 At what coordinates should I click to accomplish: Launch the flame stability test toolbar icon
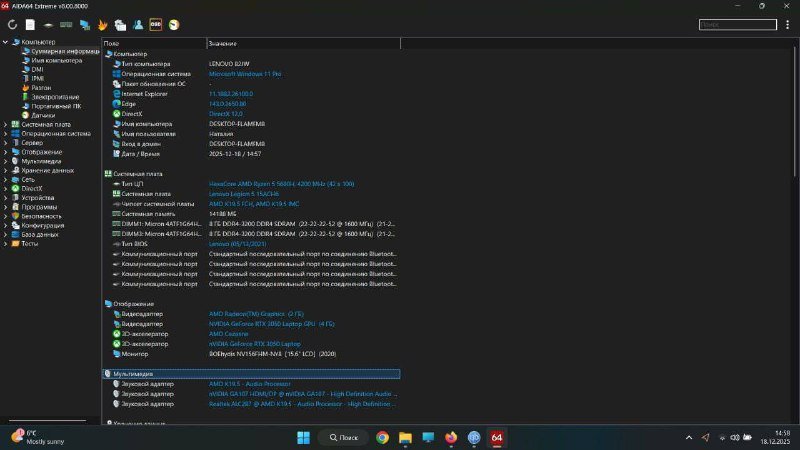103,24
